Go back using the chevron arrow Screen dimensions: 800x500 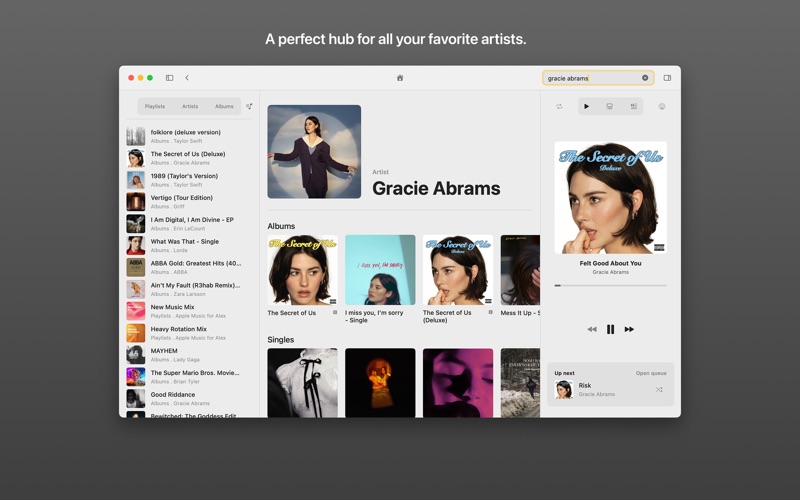(x=187, y=78)
